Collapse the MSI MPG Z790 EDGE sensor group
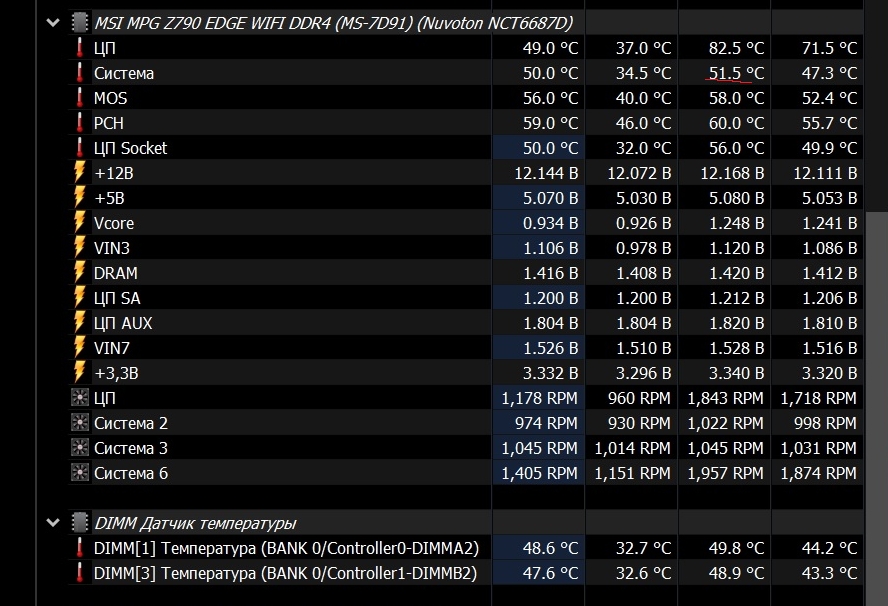 coord(53,23)
